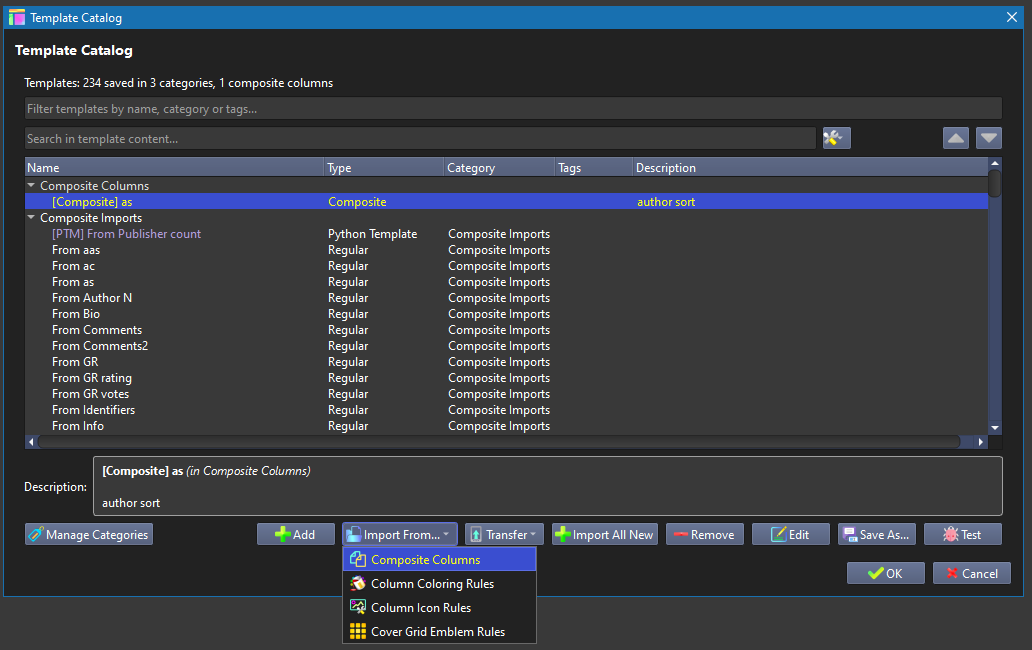The image size is (1032, 650).
Task: Click the Cover Grid Emblem Rules icon
Action: pyautogui.click(x=358, y=632)
